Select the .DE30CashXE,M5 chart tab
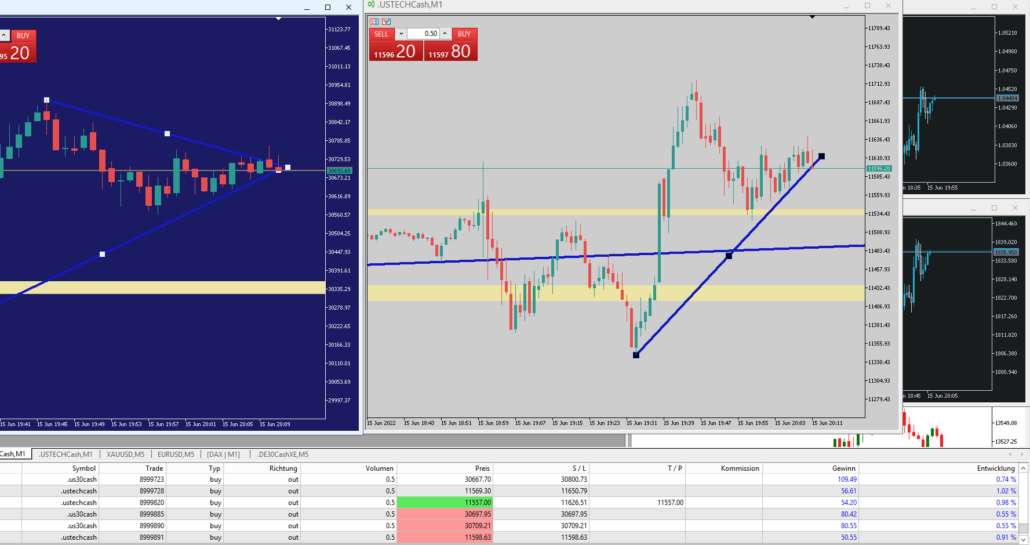 285,454
